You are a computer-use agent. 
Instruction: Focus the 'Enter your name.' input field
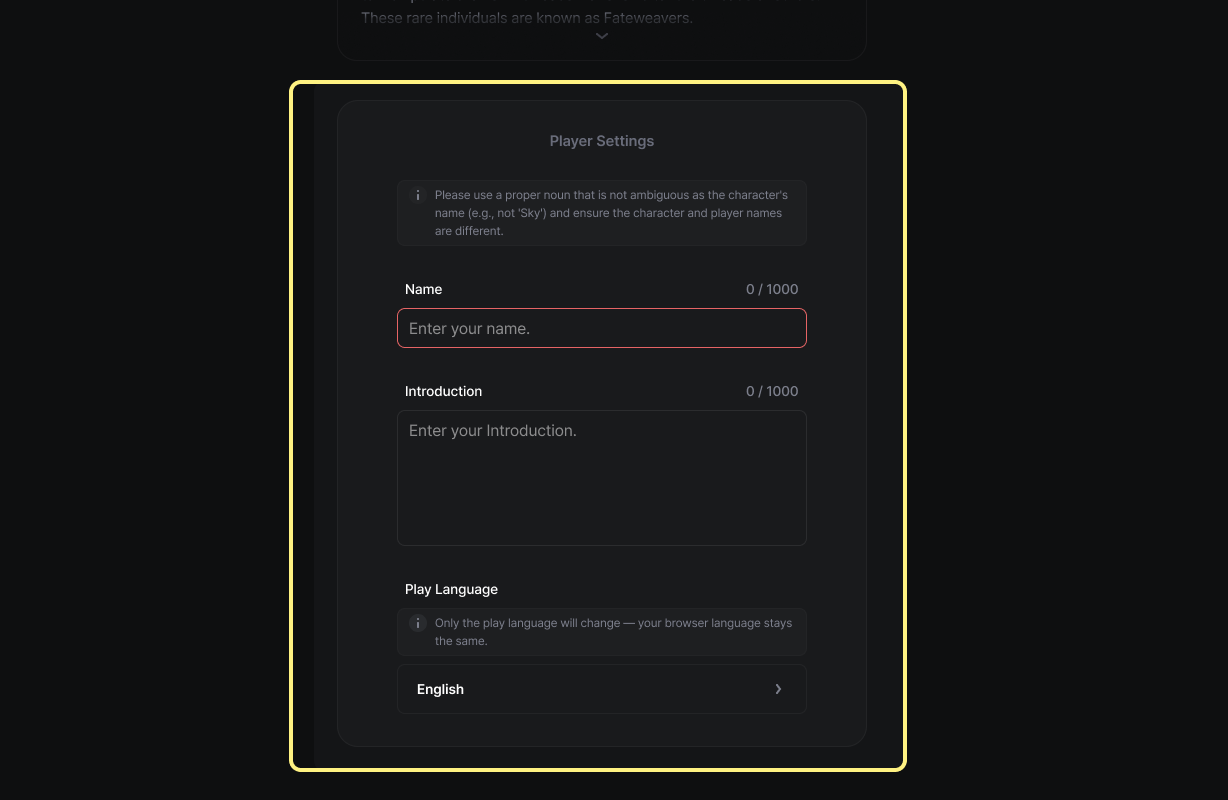601,328
